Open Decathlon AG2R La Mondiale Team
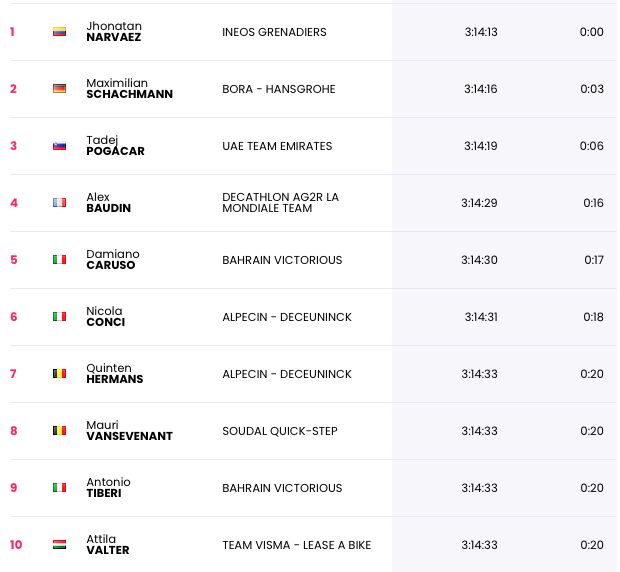This screenshot has width=620, height=572. tap(280, 203)
